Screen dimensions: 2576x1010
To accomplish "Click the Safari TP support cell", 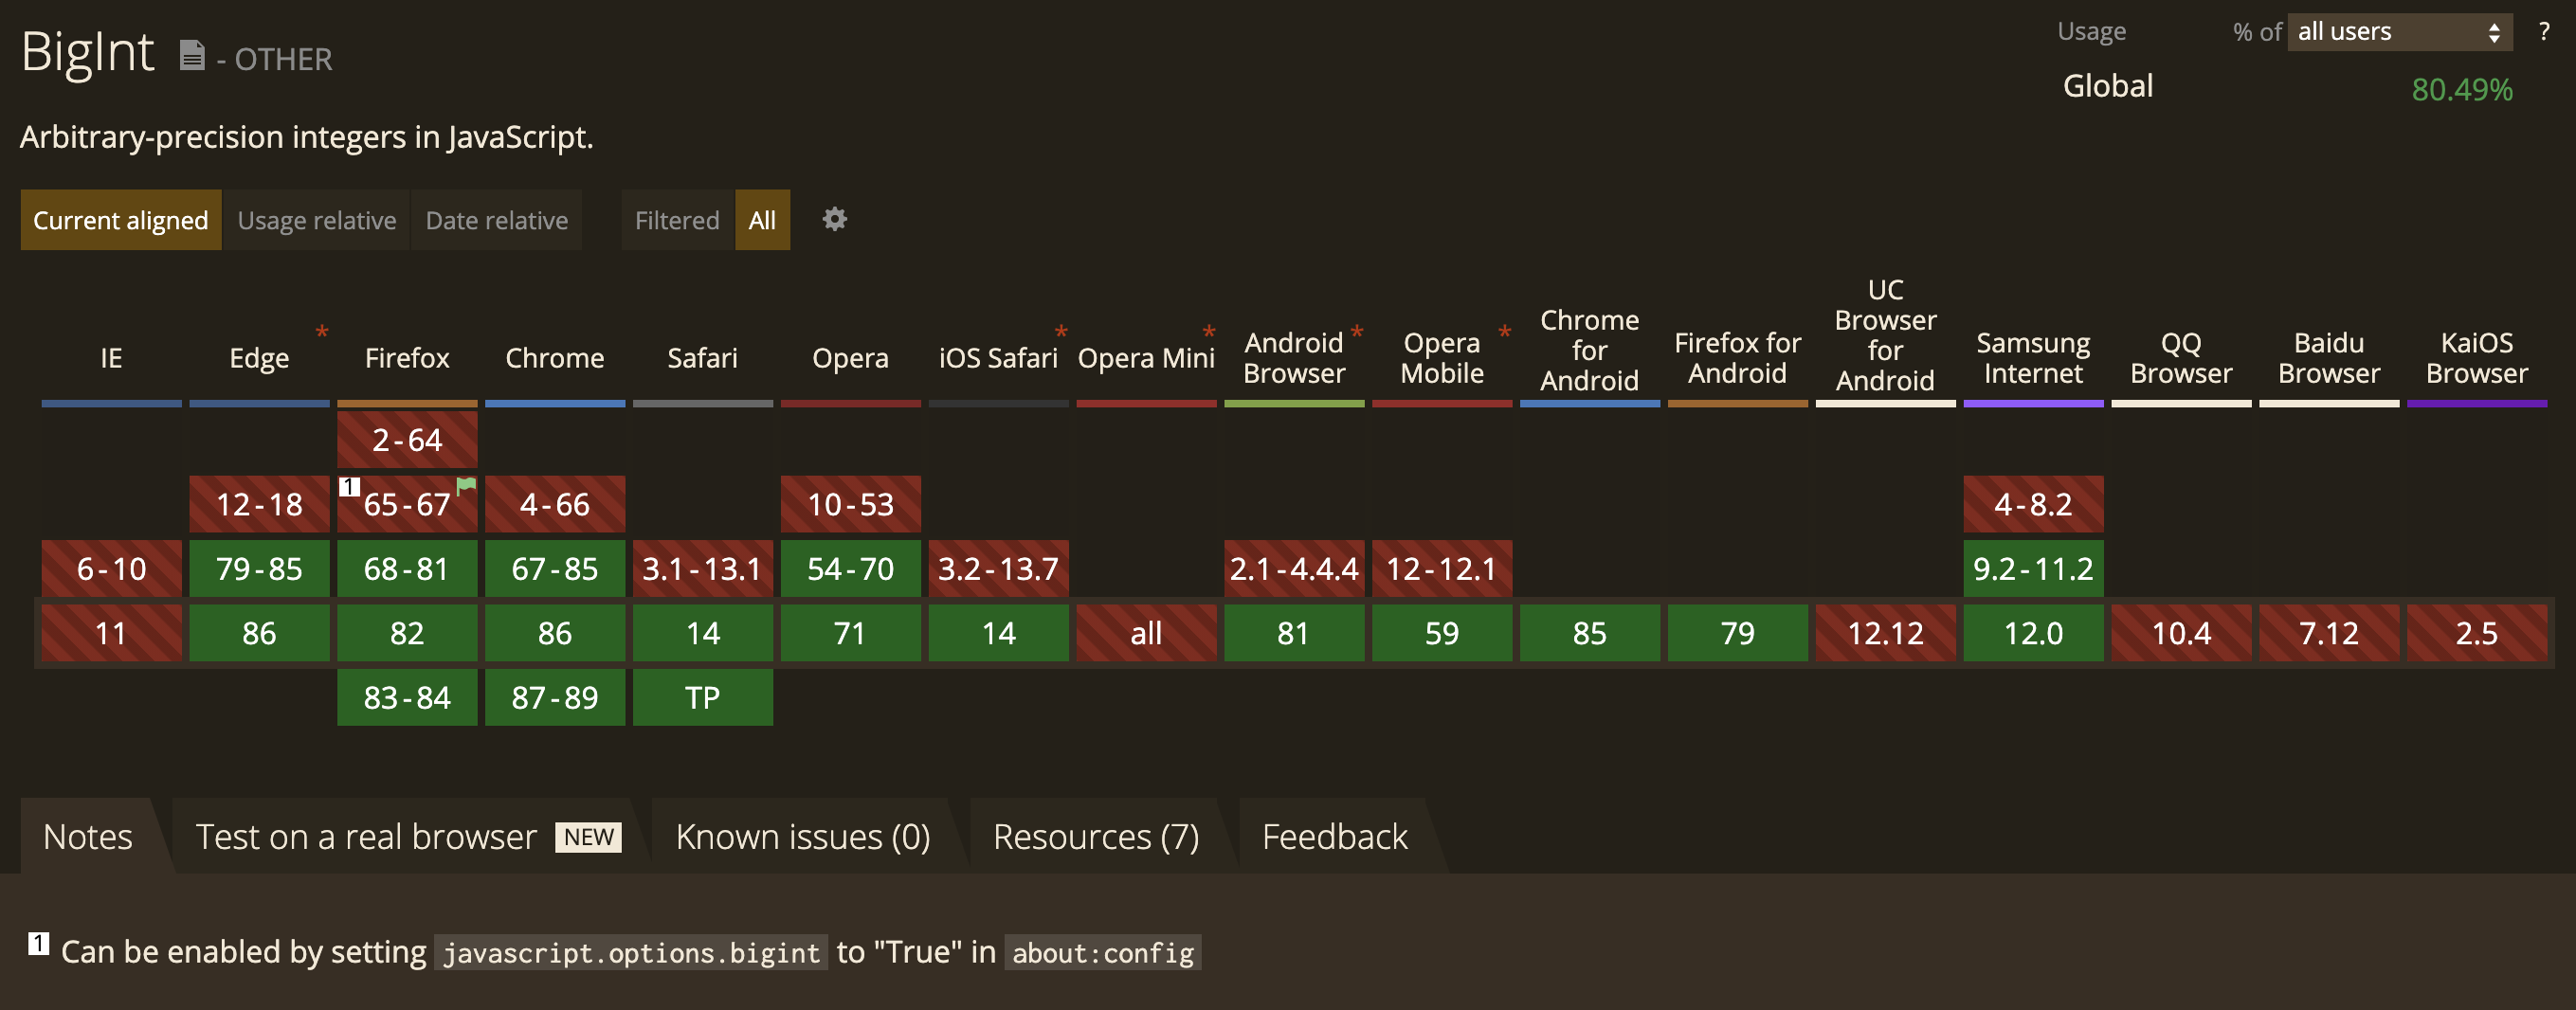I will pos(702,697).
